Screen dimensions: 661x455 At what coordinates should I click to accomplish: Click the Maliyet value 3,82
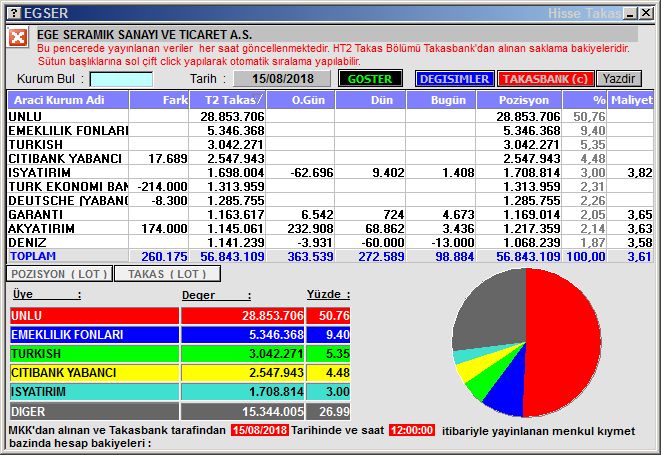[x=640, y=172]
